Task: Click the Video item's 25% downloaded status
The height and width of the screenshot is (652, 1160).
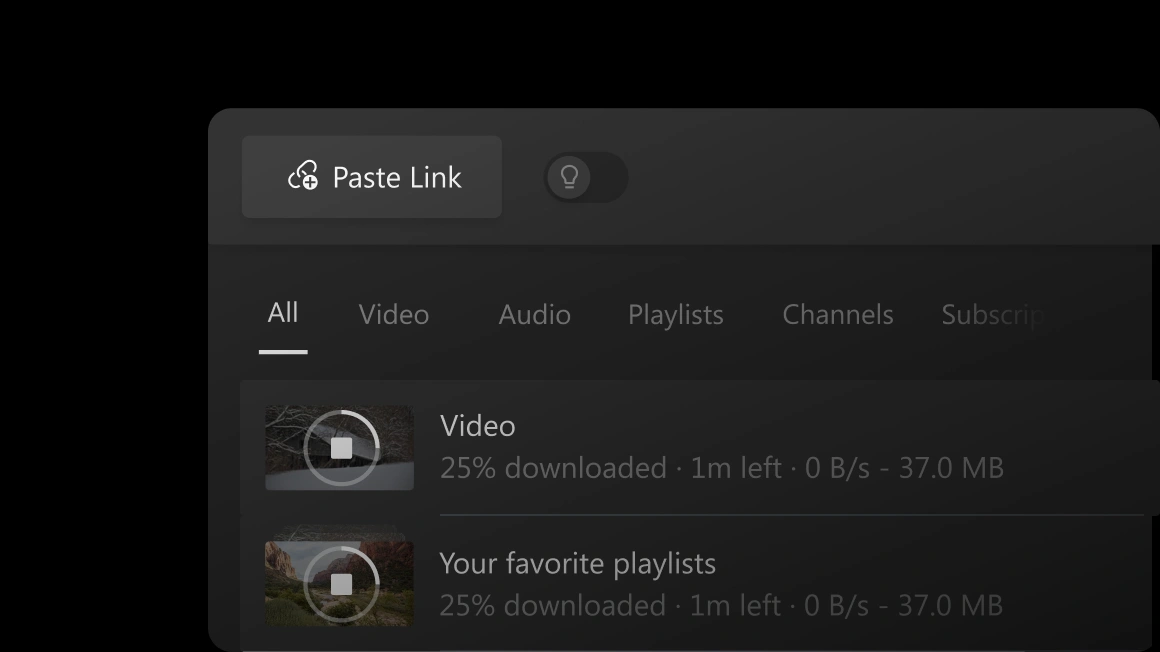Action: [721, 468]
